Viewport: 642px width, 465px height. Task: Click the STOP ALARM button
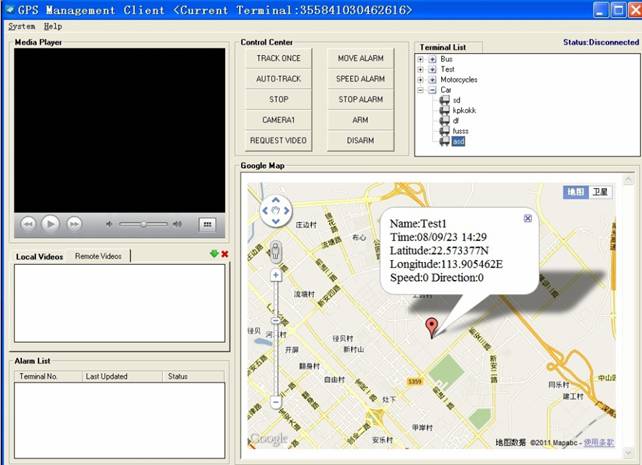coord(361,99)
